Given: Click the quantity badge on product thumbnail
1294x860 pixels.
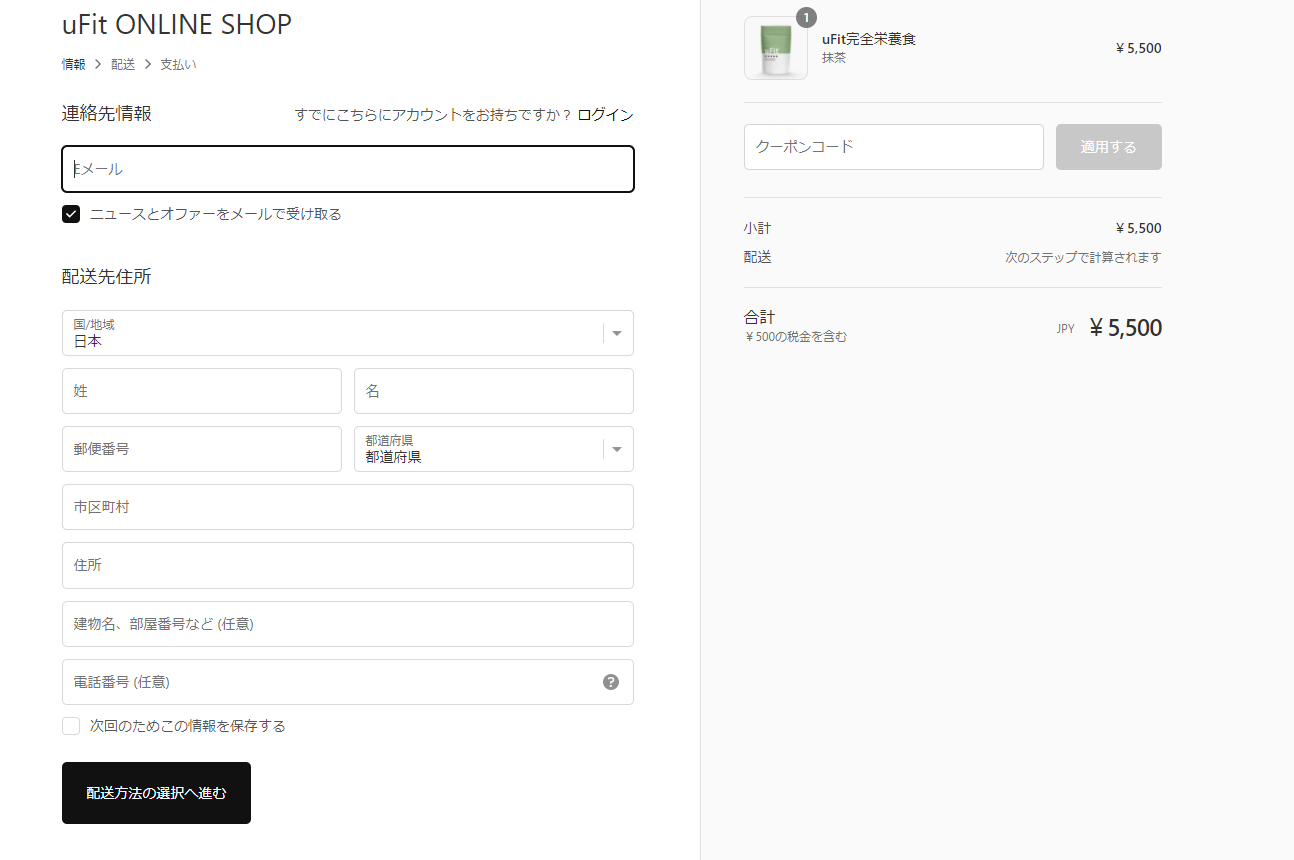Looking at the screenshot, I should click(x=806, y=17).
